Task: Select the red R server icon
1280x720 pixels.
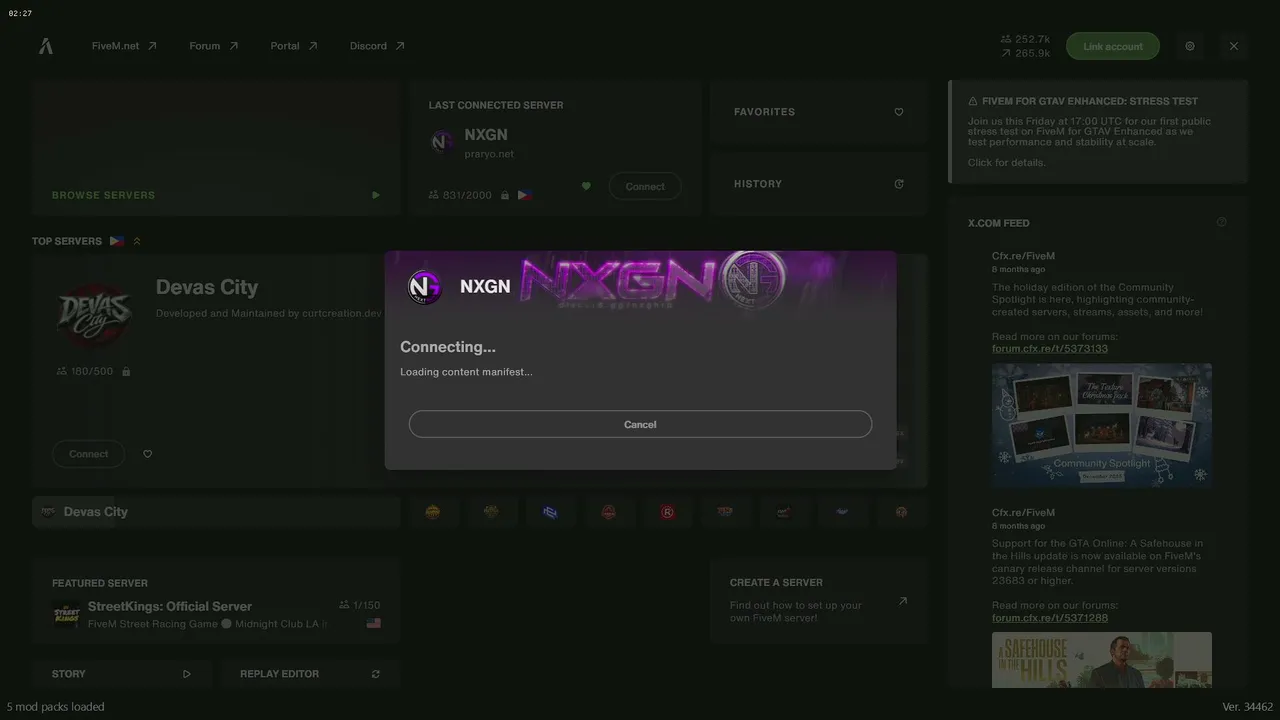Action: (667, 512)
